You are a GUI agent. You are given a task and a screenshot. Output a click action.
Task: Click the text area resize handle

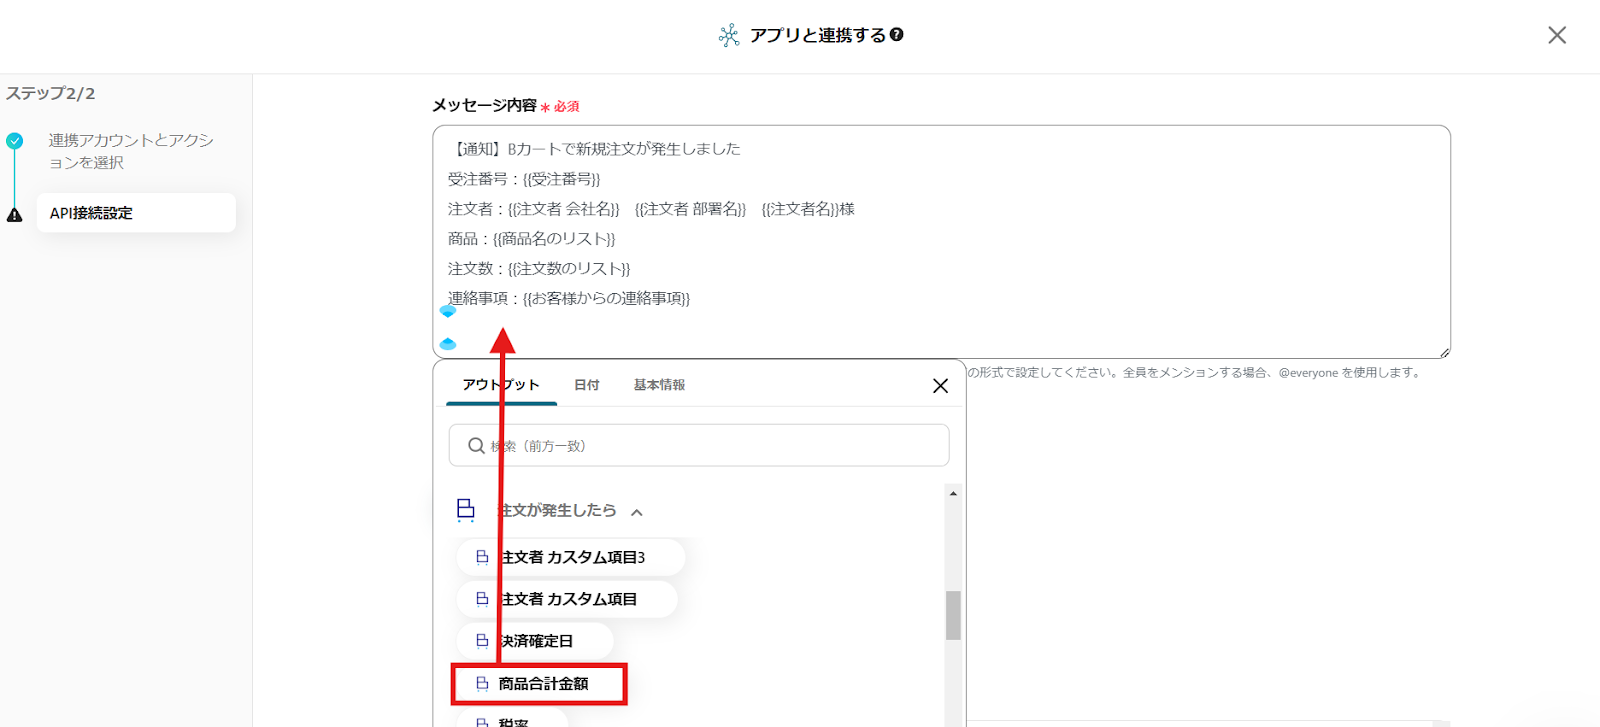point(1444,352)
